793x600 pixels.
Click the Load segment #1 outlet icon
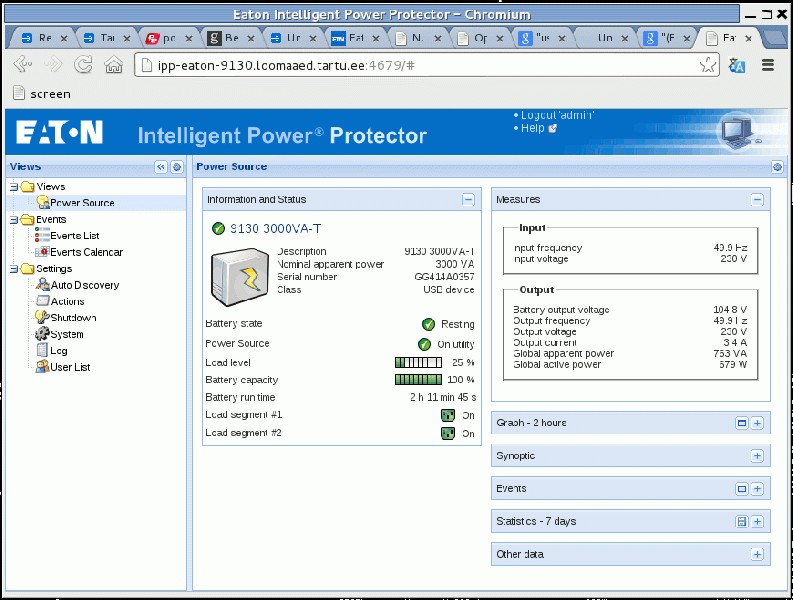click(448, 415)
